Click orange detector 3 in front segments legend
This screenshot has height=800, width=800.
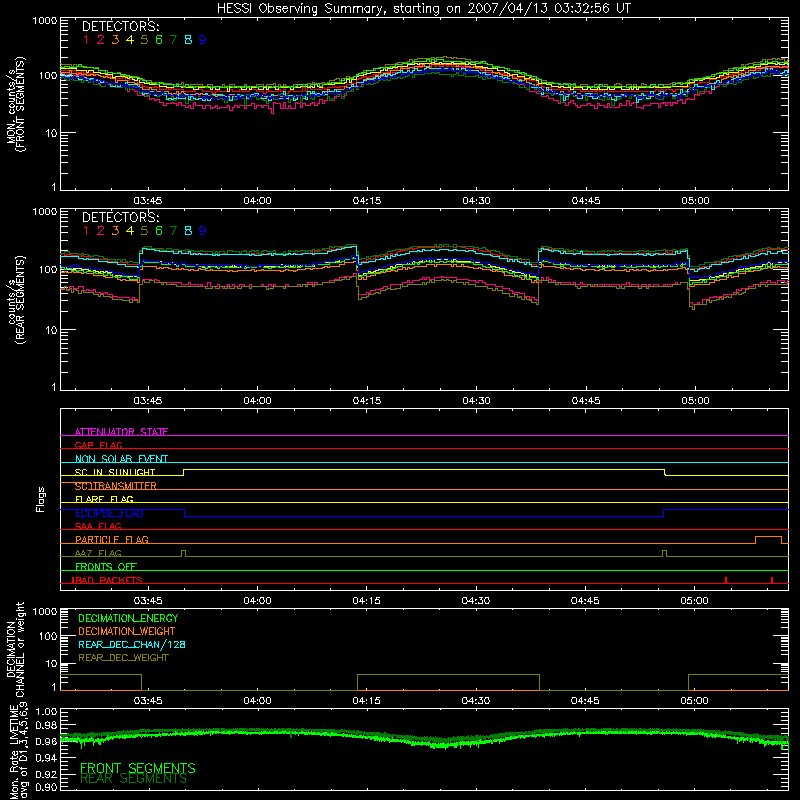tap(115, 40)
